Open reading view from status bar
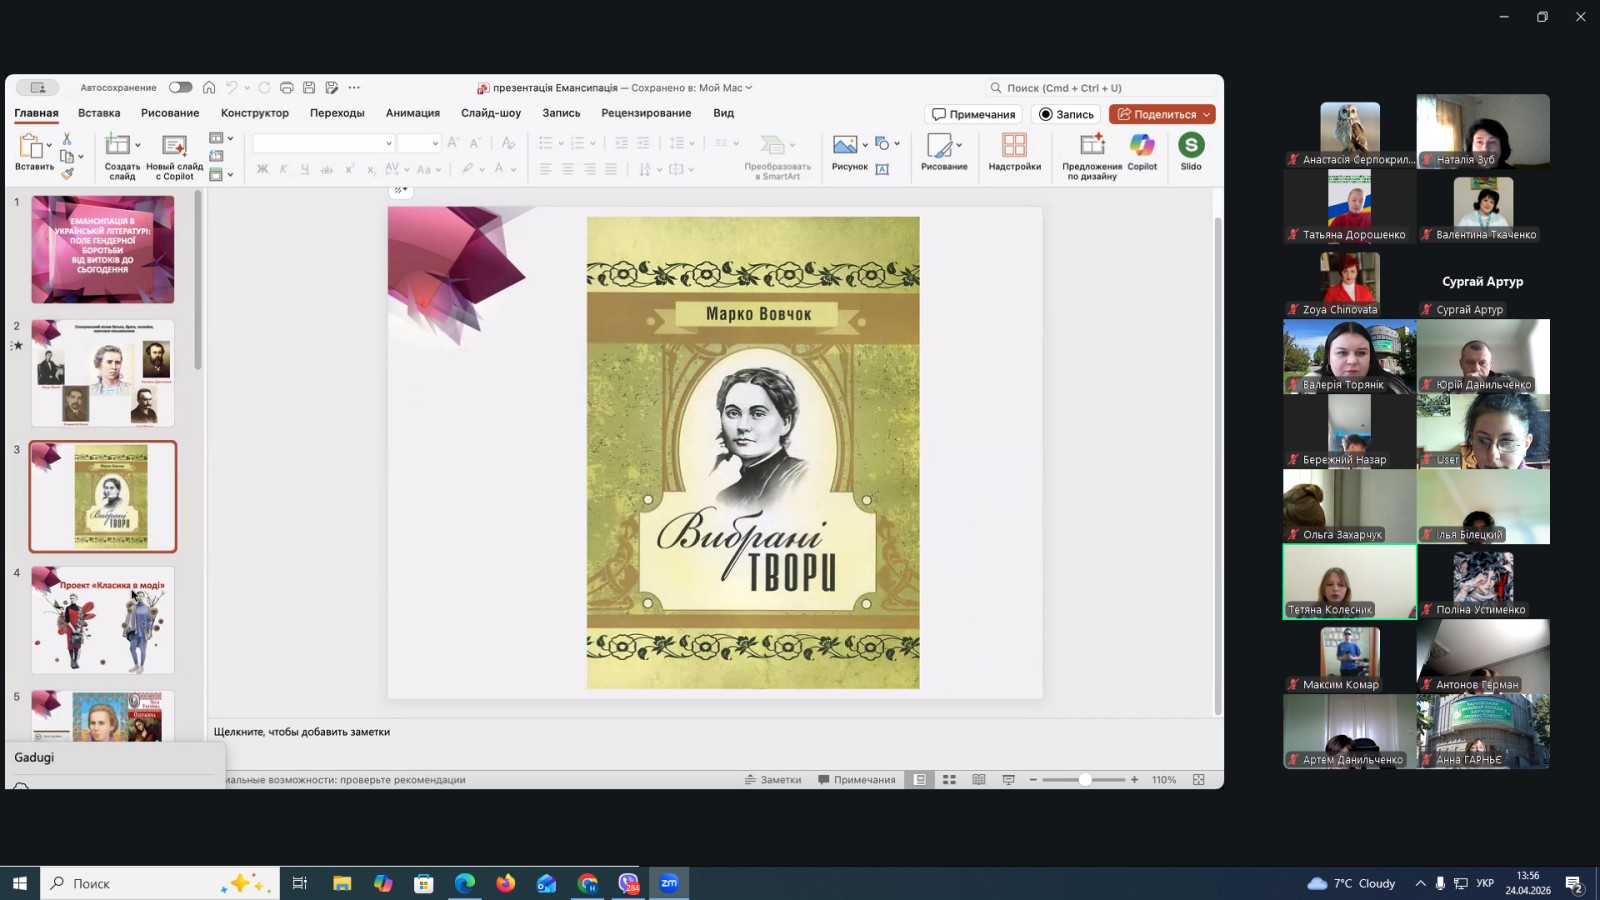The image size is (1600, 900). point(979,780)
